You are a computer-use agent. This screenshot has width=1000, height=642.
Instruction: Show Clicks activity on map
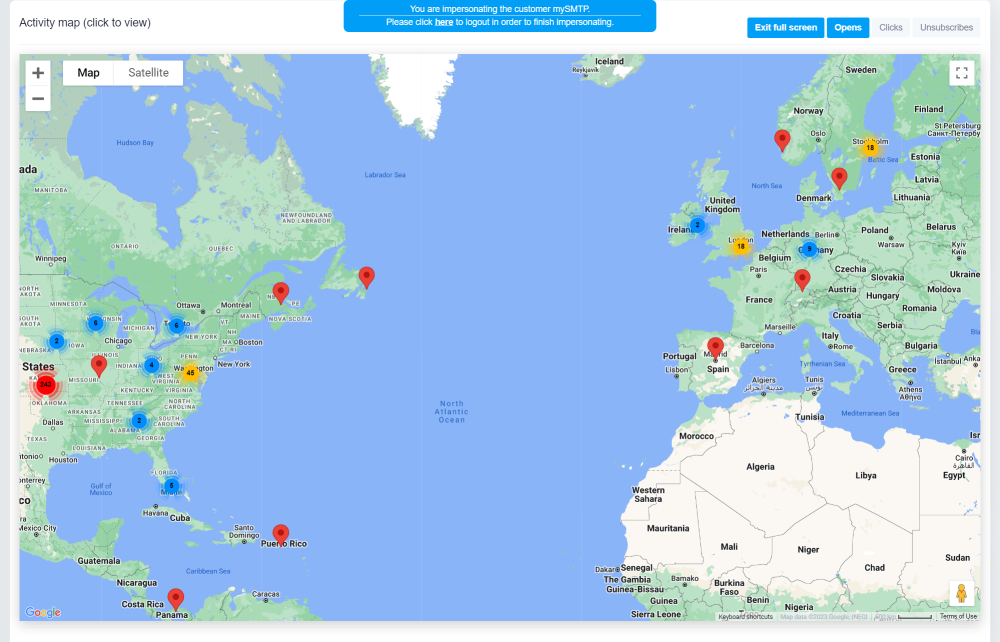tap(890, 28)
